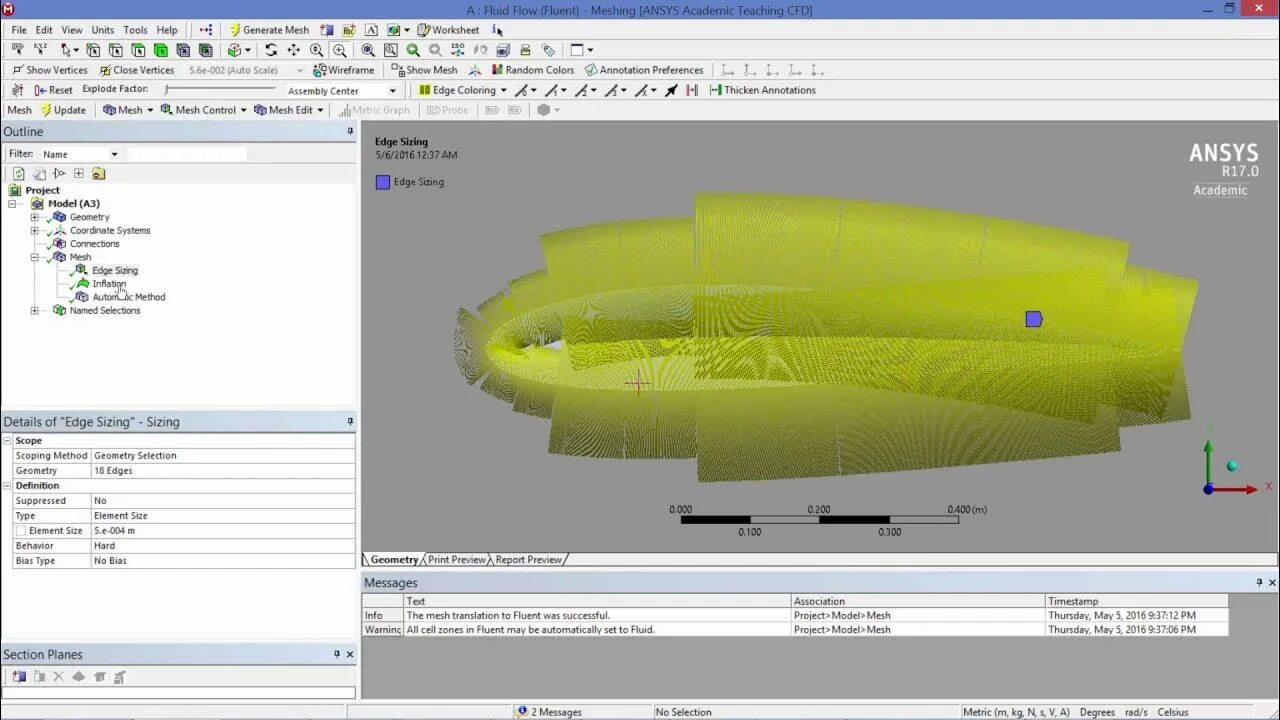Click the folder icon in Outline toolbar
The image size is (1280, 720).
[98, 173]
